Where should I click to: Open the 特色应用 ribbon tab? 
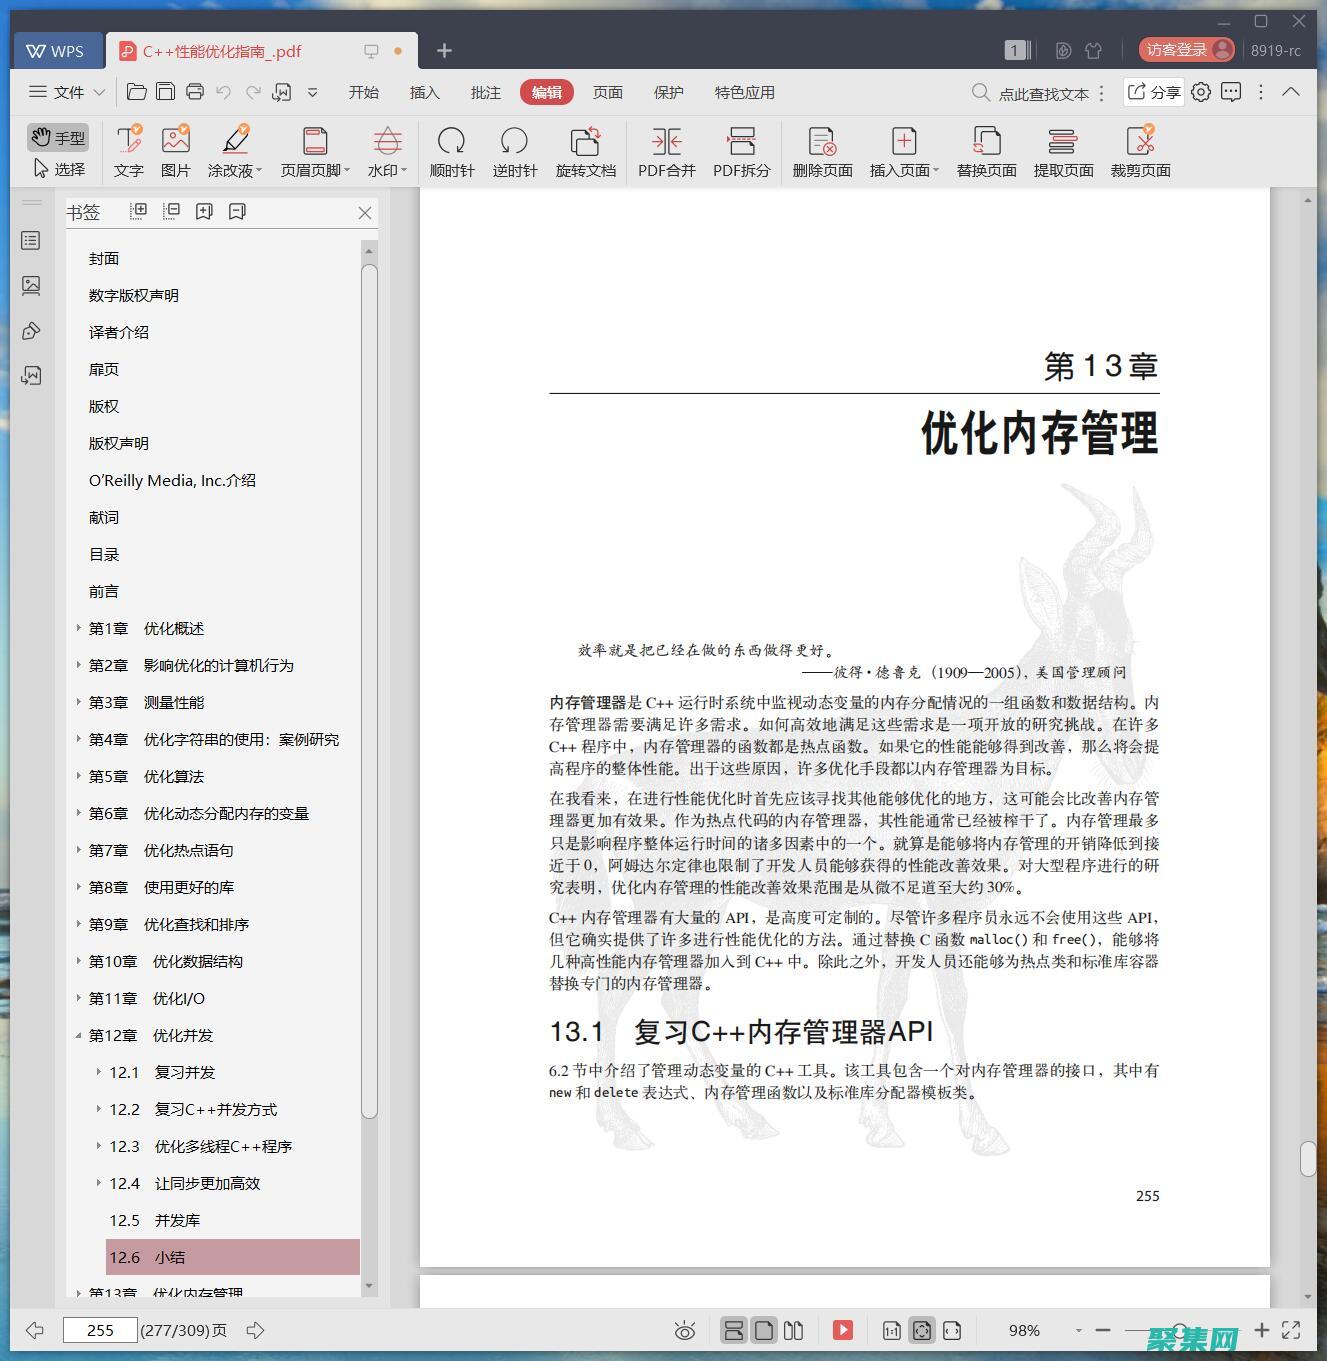[x=744, y=92]
